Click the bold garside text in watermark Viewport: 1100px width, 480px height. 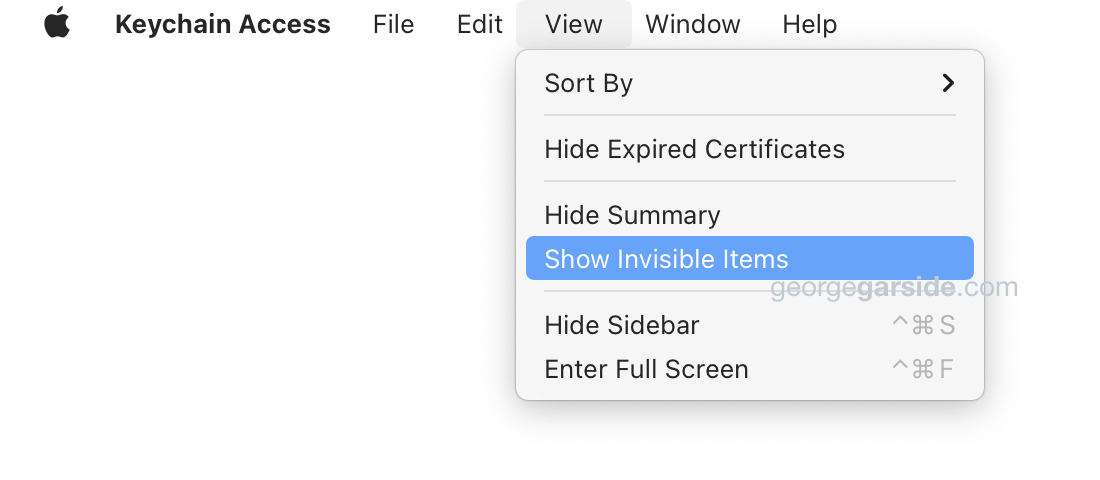point(905,288)
